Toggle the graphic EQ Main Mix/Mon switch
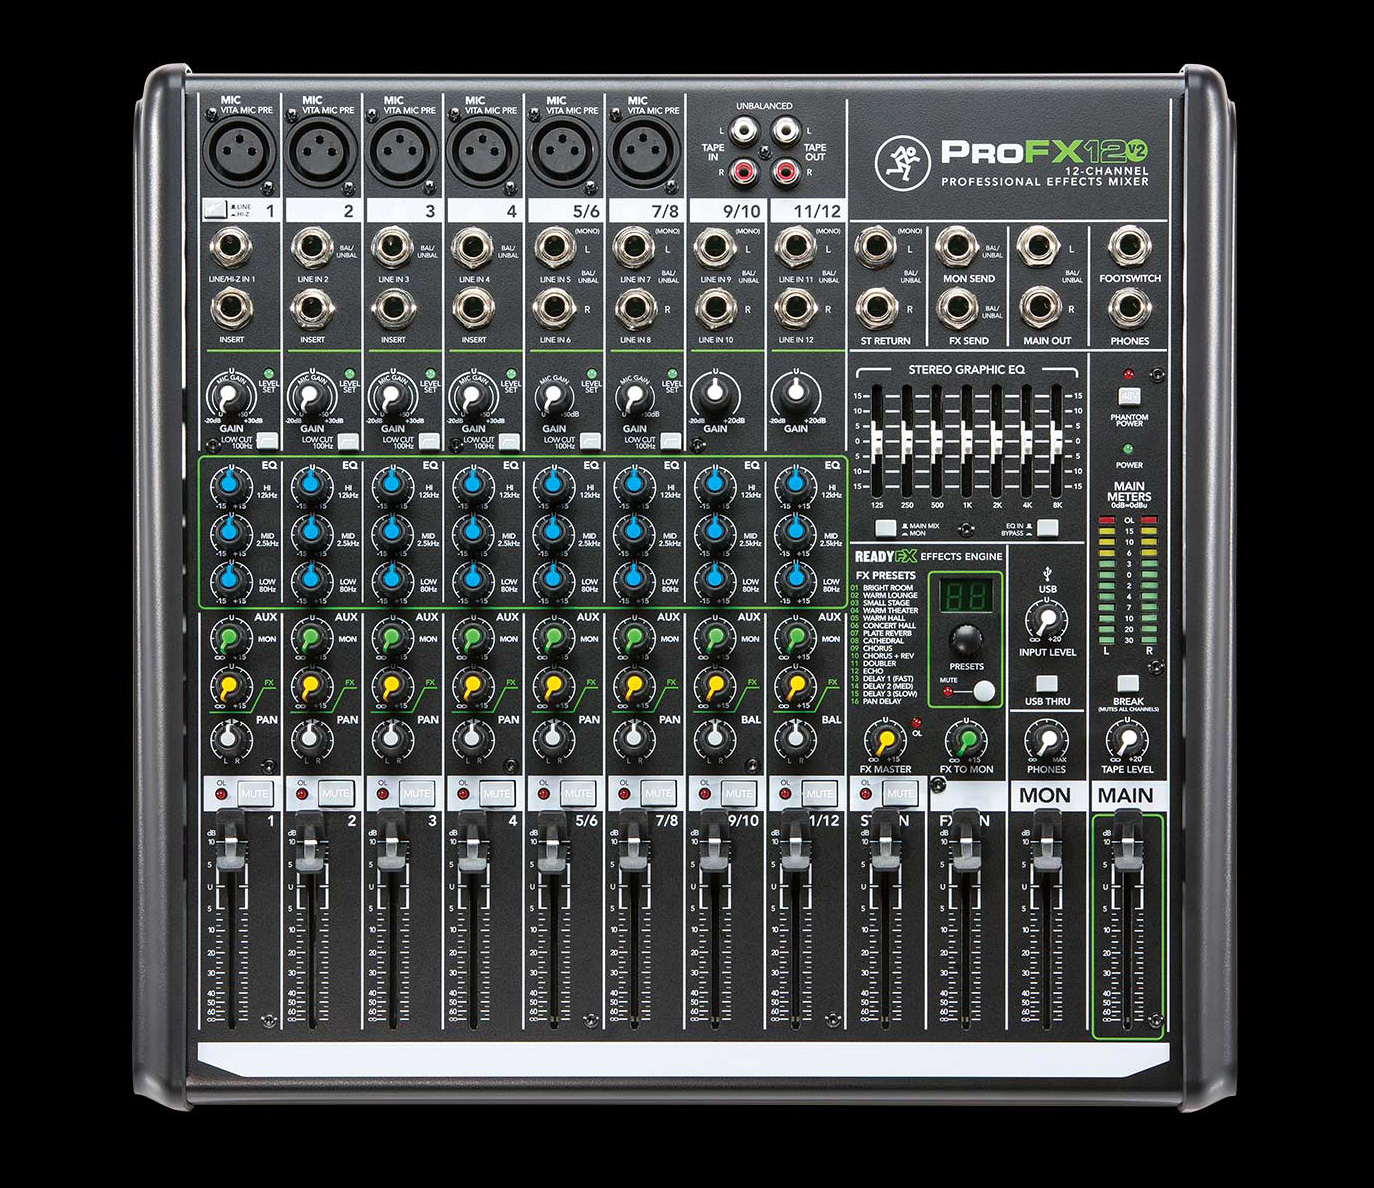The width and height of the screenshot is (1374, 1188). pyautogui.click(x=885, y=528)
